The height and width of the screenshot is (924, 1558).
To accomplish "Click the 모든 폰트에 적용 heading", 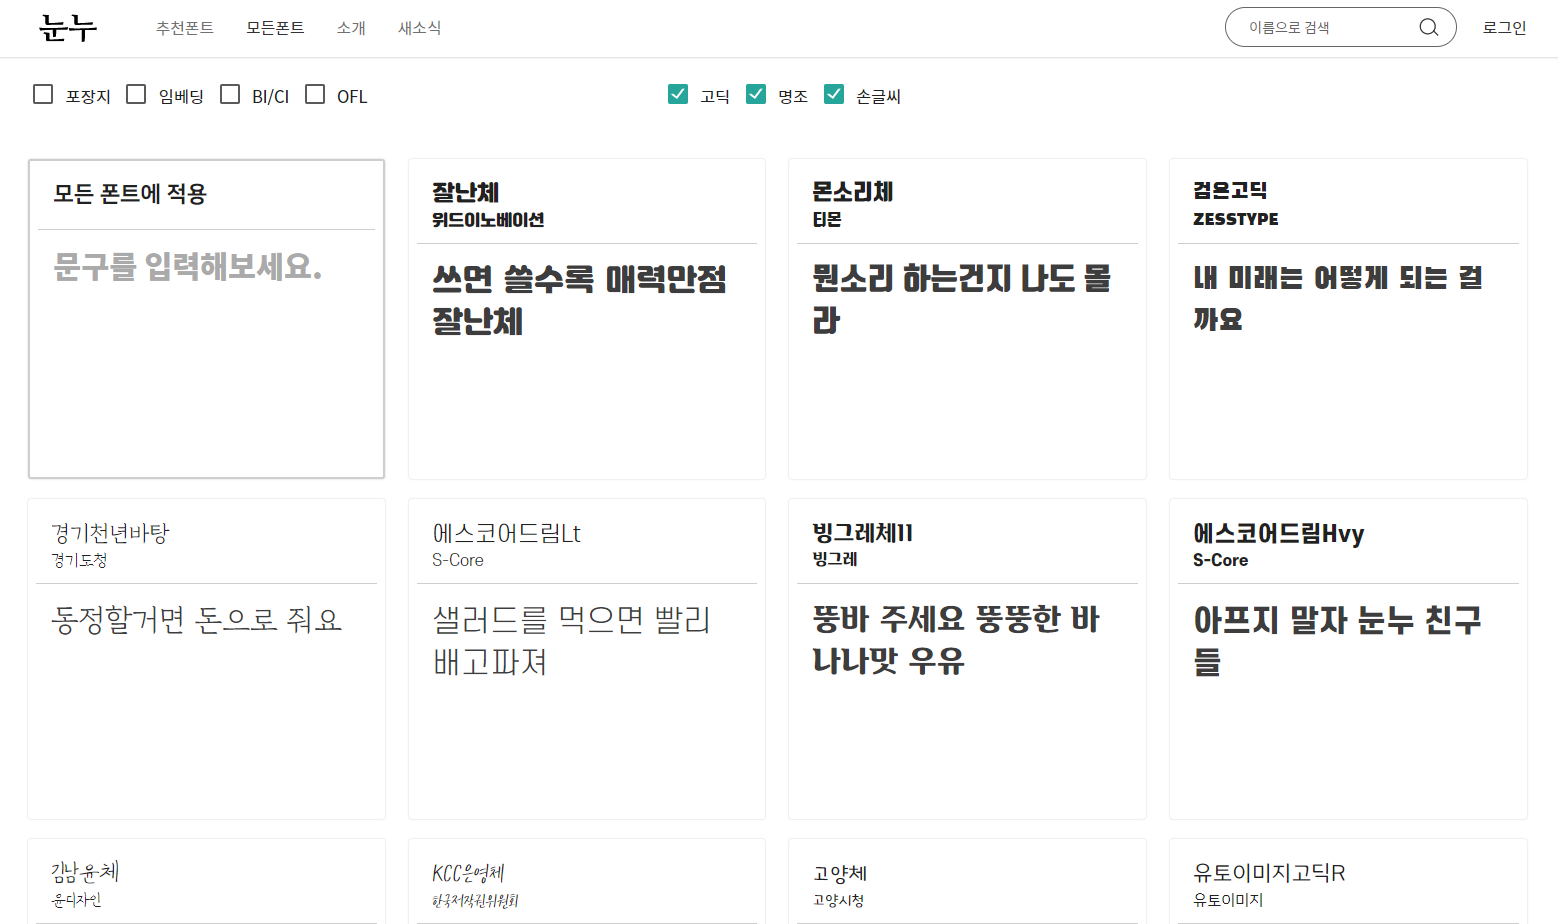I will pyautogui.click(x=130, y=194).
